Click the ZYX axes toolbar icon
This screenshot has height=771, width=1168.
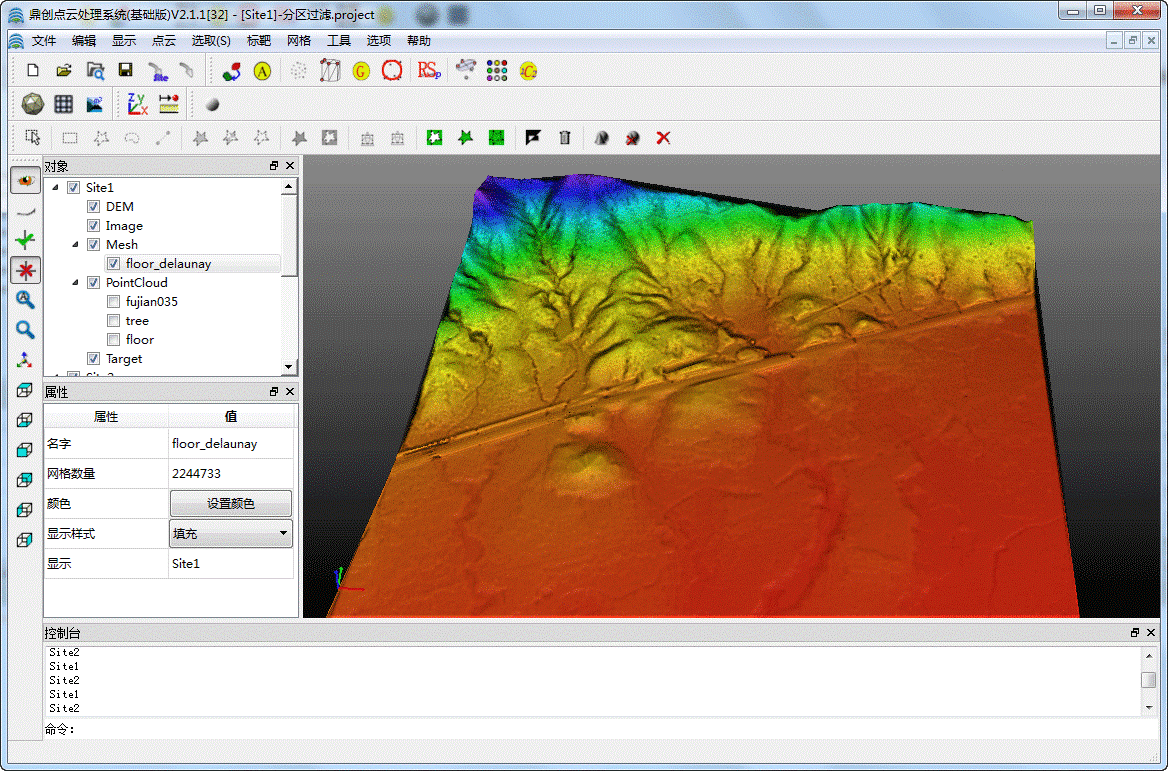[137, 104]
